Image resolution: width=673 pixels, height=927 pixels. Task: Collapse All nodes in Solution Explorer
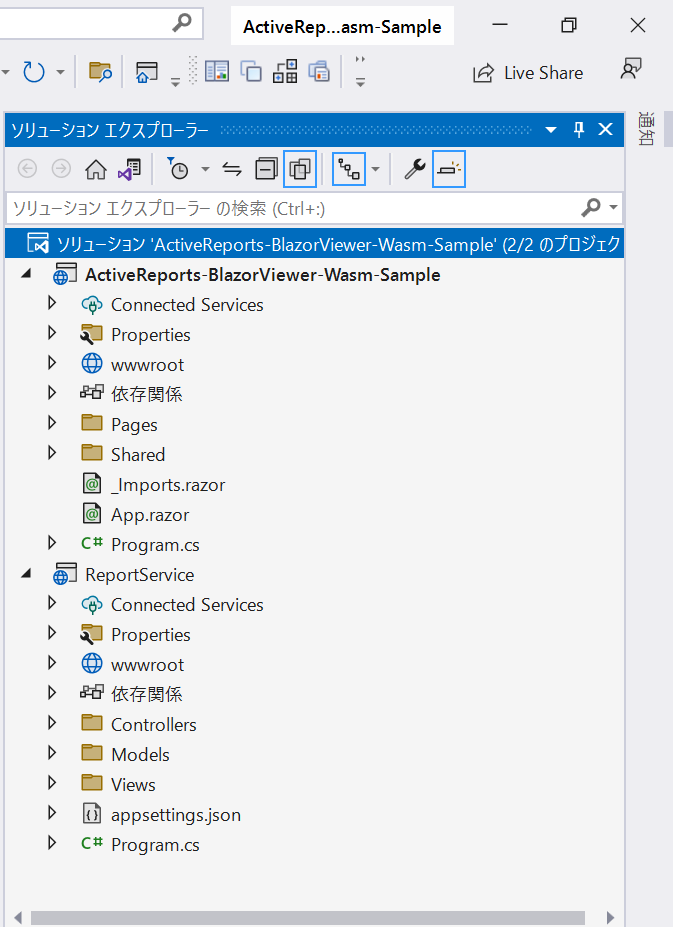click(266, 170)
